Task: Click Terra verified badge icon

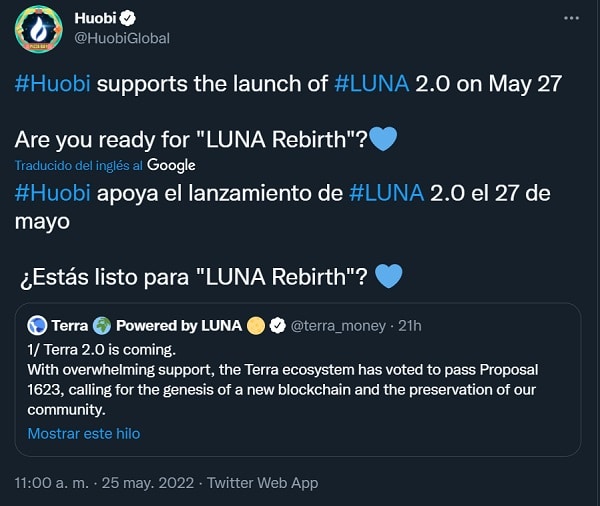Action: pyautogui.click(x=277, y=326)
